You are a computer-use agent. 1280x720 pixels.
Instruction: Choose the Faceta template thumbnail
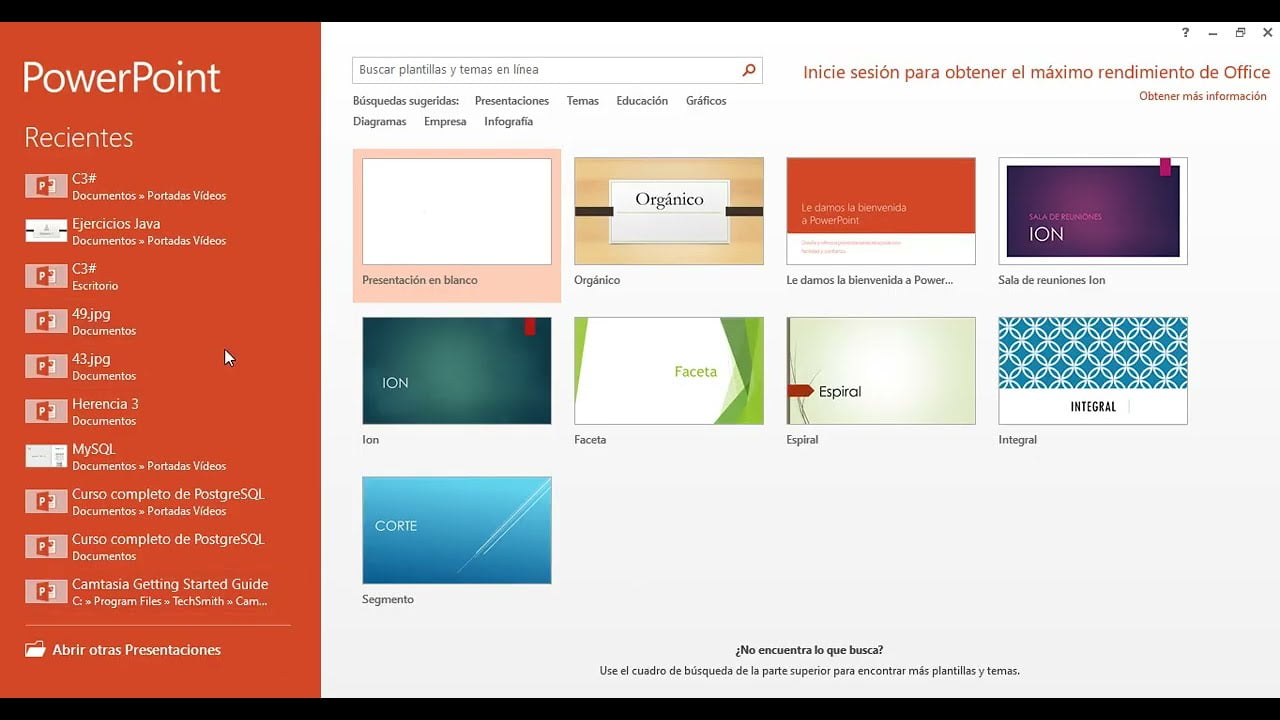coord(669,371)
